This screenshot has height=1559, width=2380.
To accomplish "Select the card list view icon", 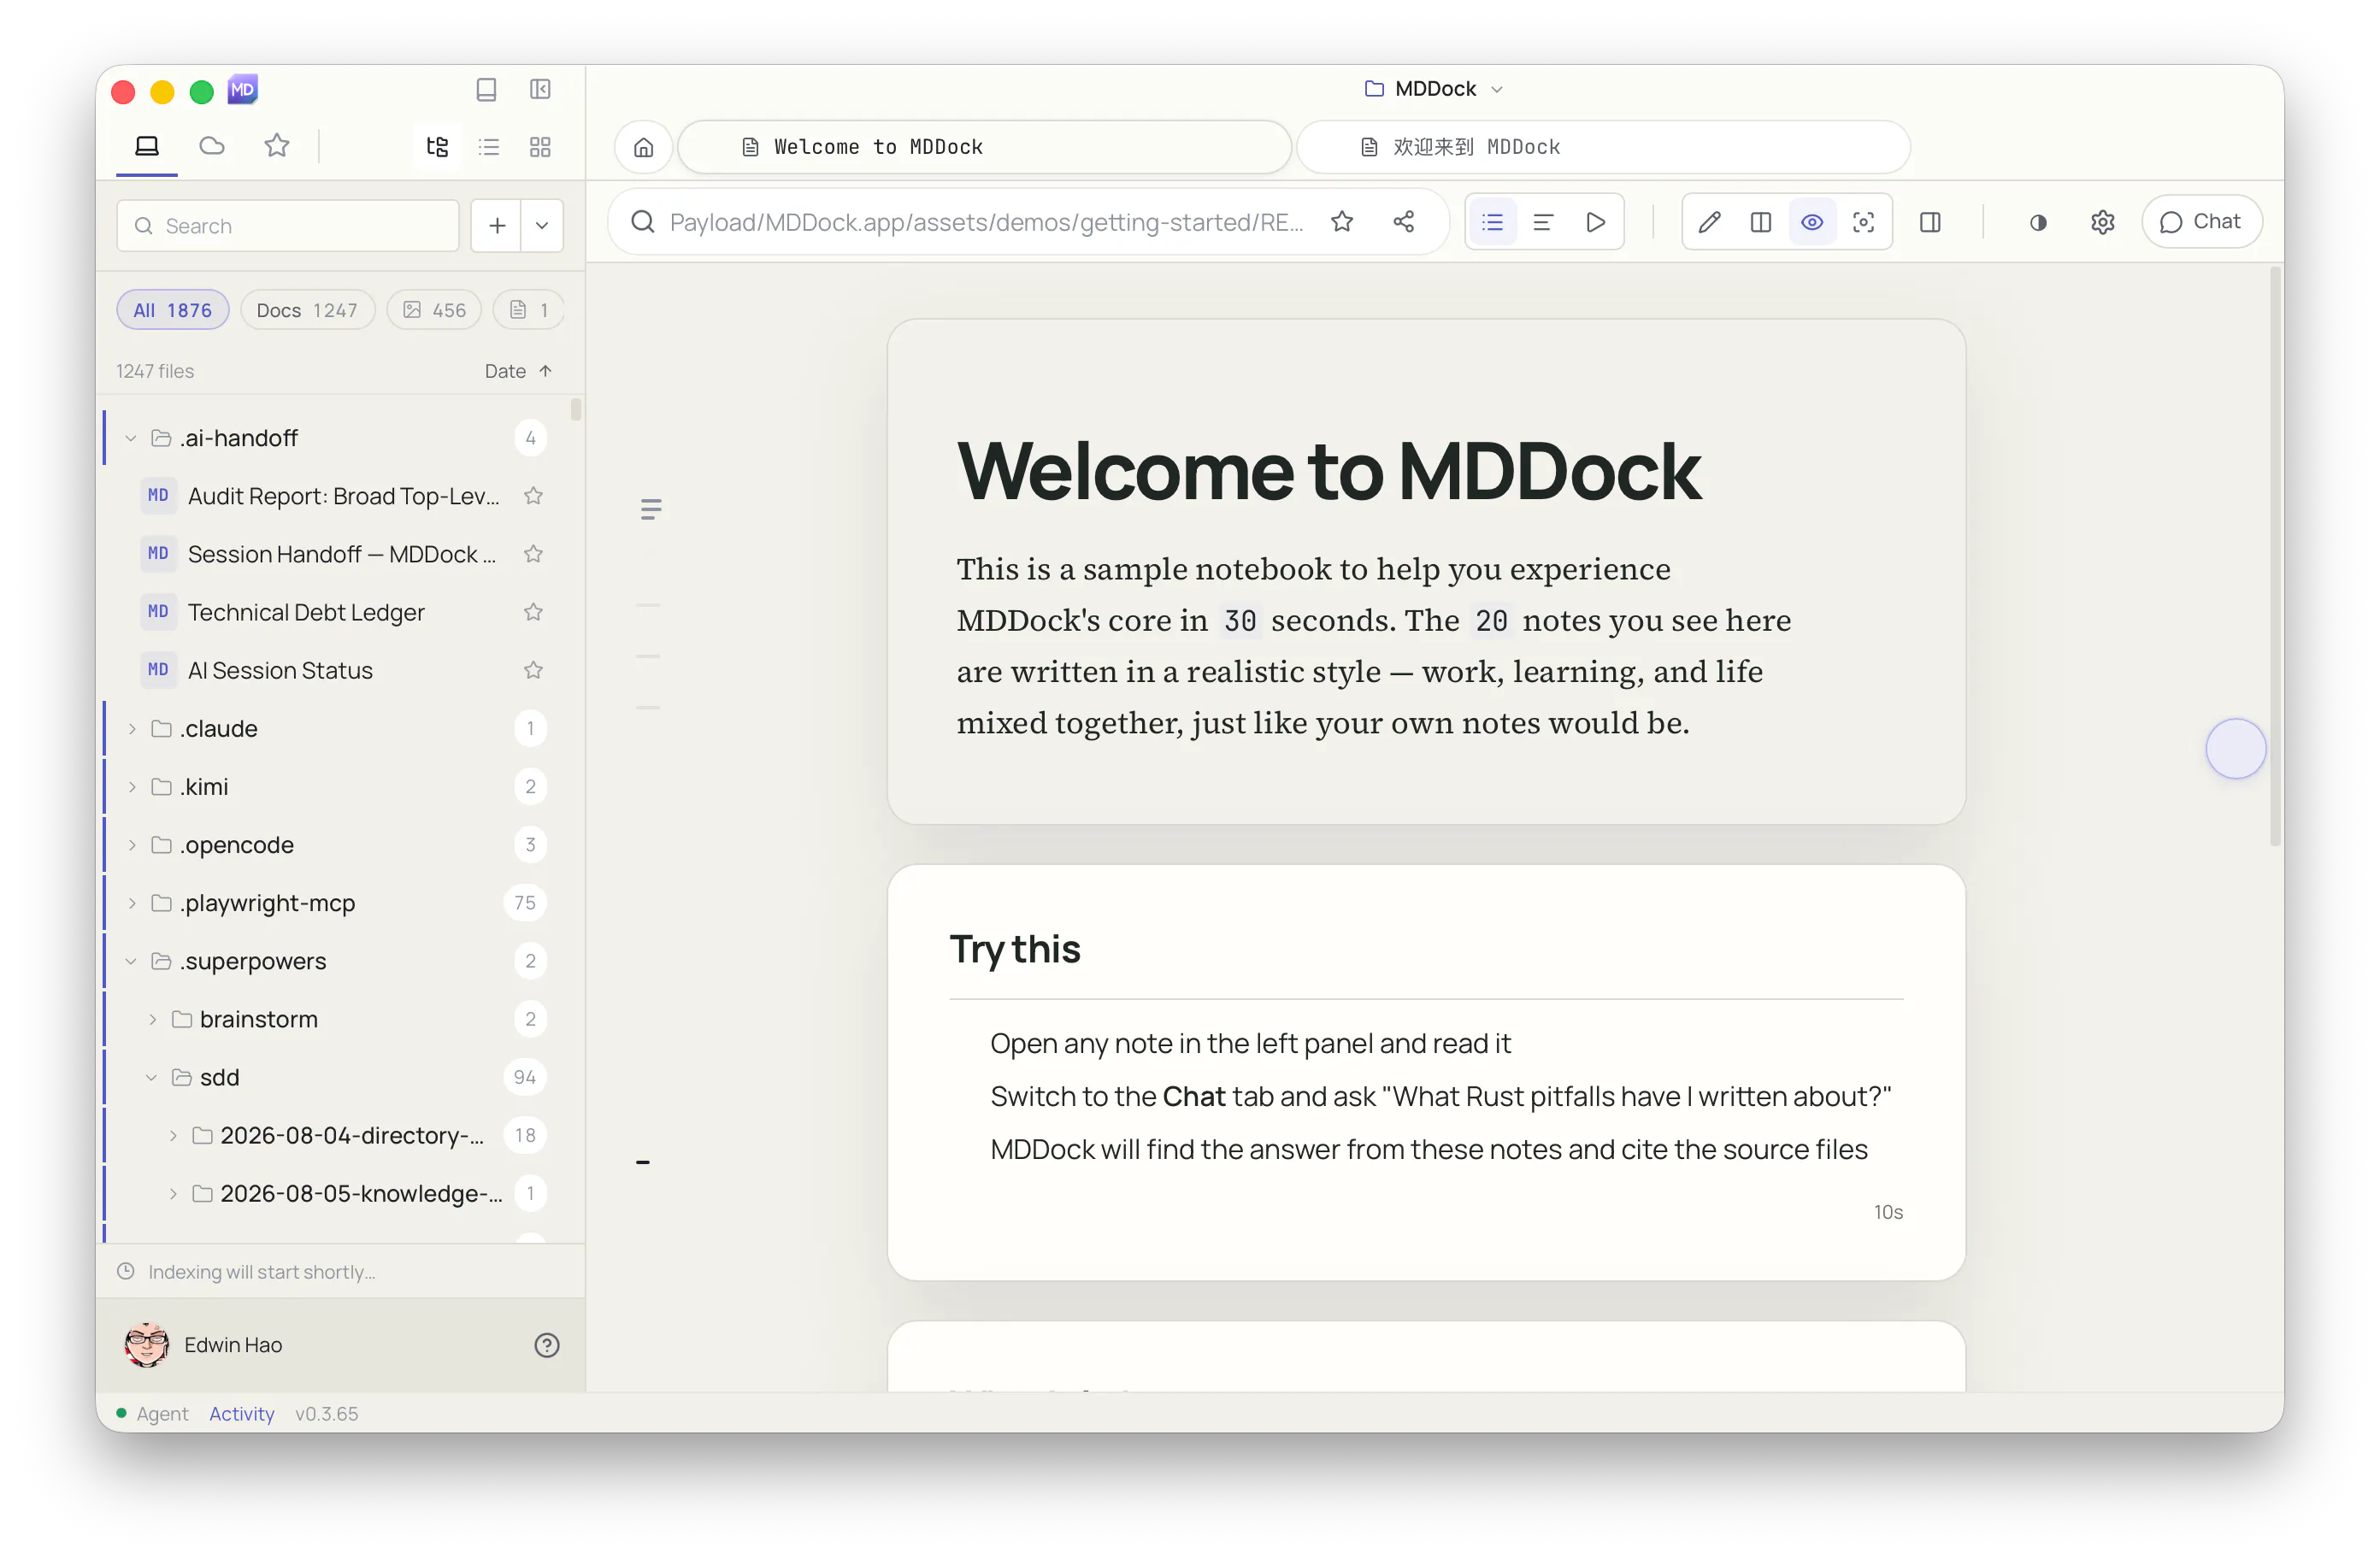I will 1492,222.
